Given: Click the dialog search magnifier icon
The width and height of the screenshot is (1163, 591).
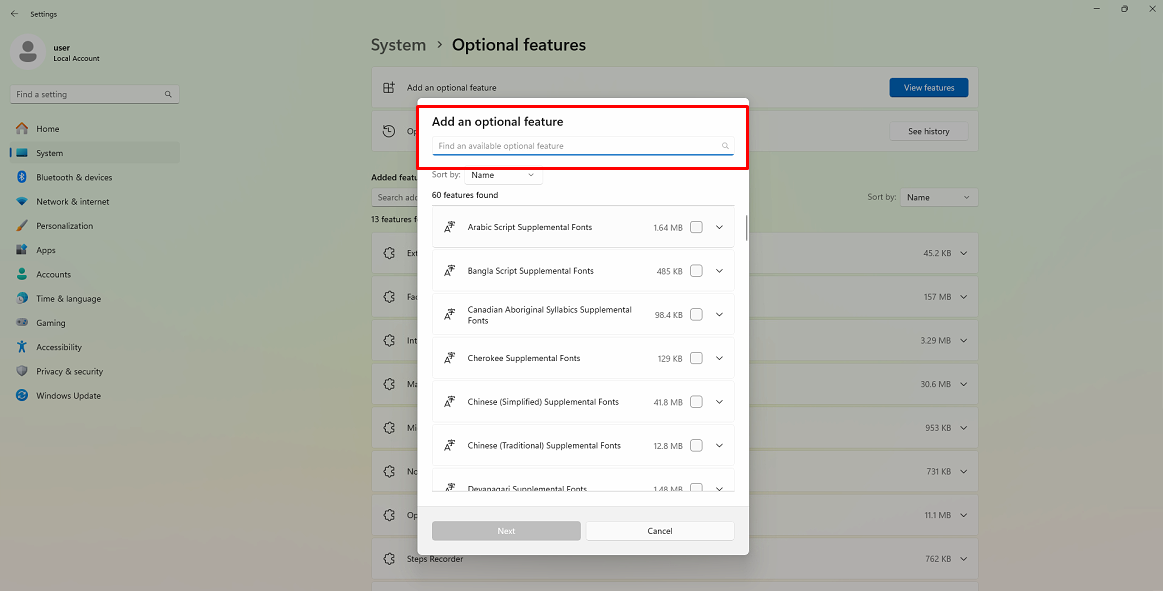Looking at the screenshot, I should coord(725,146).
